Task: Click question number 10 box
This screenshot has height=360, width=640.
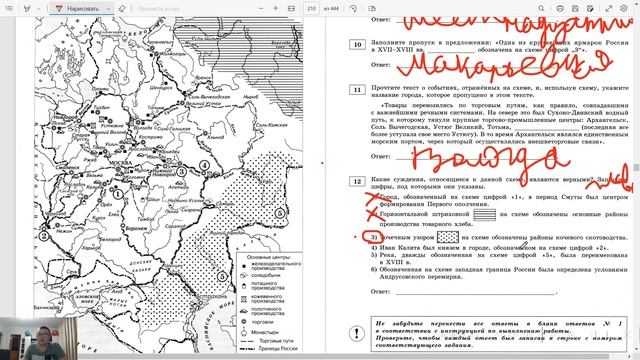Action: coord(357,44)
